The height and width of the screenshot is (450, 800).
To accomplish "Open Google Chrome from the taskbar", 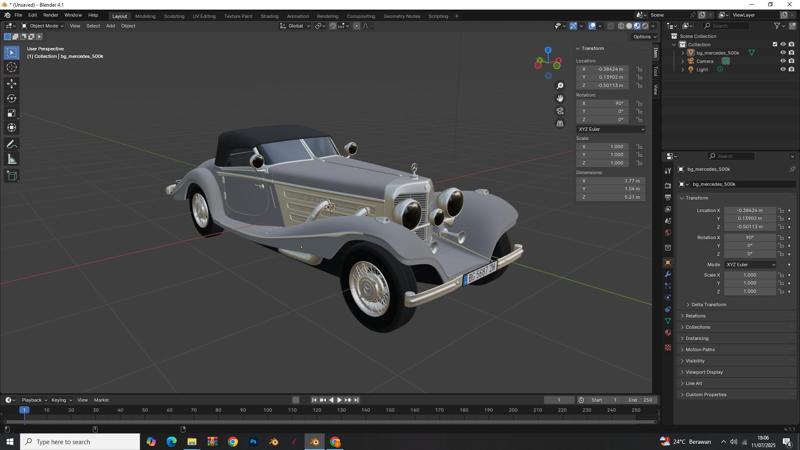I will click(x=233, y=442).
